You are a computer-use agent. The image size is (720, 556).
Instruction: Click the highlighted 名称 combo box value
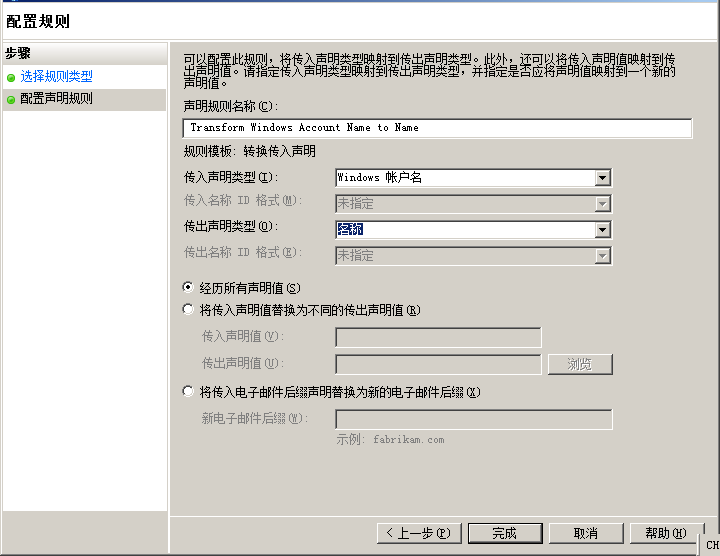point(350,229)
